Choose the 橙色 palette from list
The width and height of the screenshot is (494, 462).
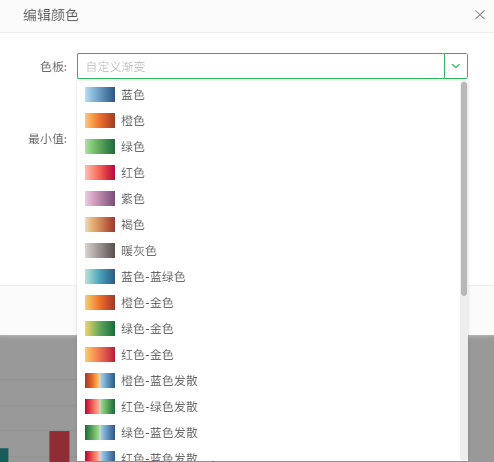(x=269, y=121)
